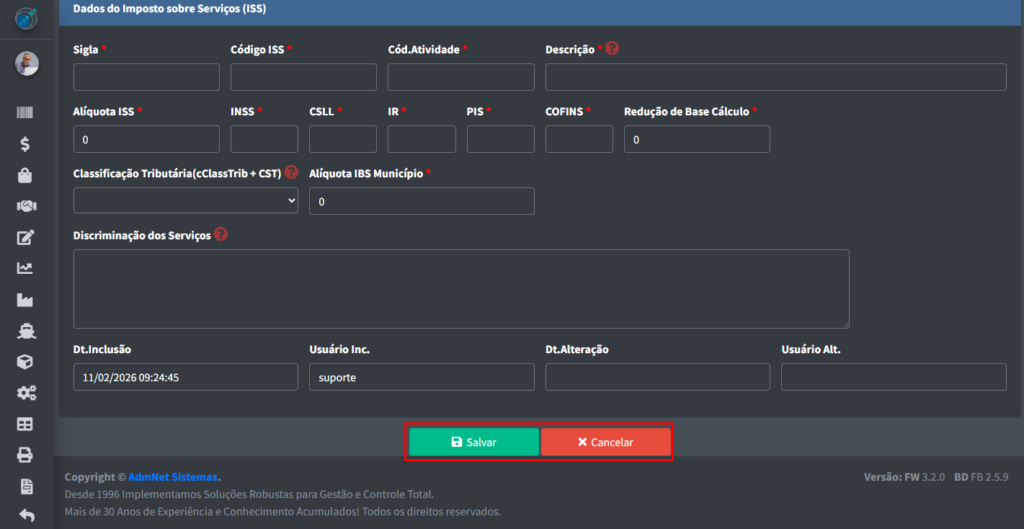Open the Classificação Tributária dropdown
Viewport: 1024px width, 529px height.
pos(185,201)
